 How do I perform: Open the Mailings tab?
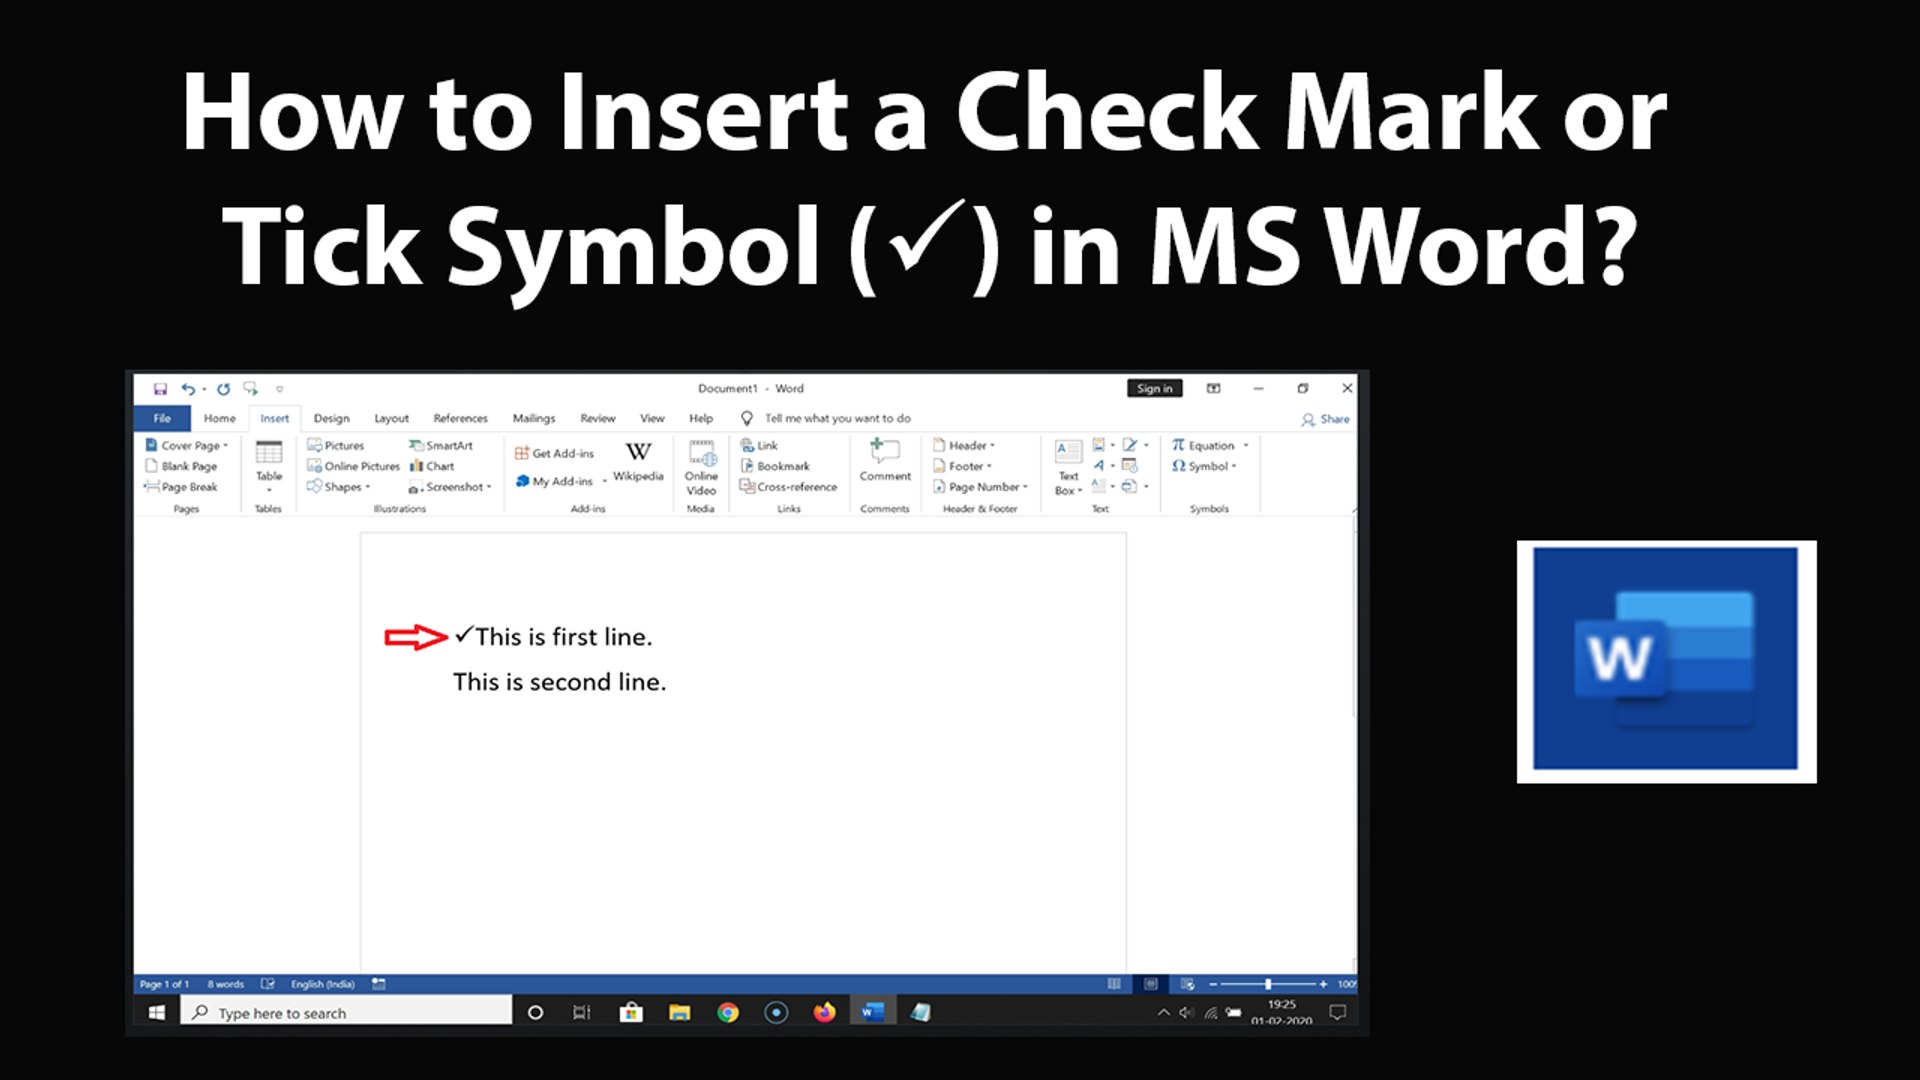(533, 418)
